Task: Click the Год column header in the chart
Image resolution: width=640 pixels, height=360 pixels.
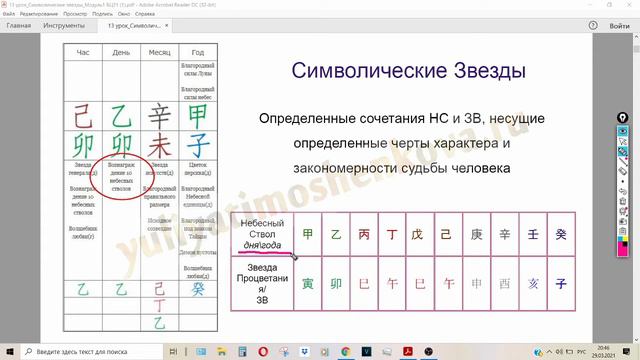Action: (198, 52)
